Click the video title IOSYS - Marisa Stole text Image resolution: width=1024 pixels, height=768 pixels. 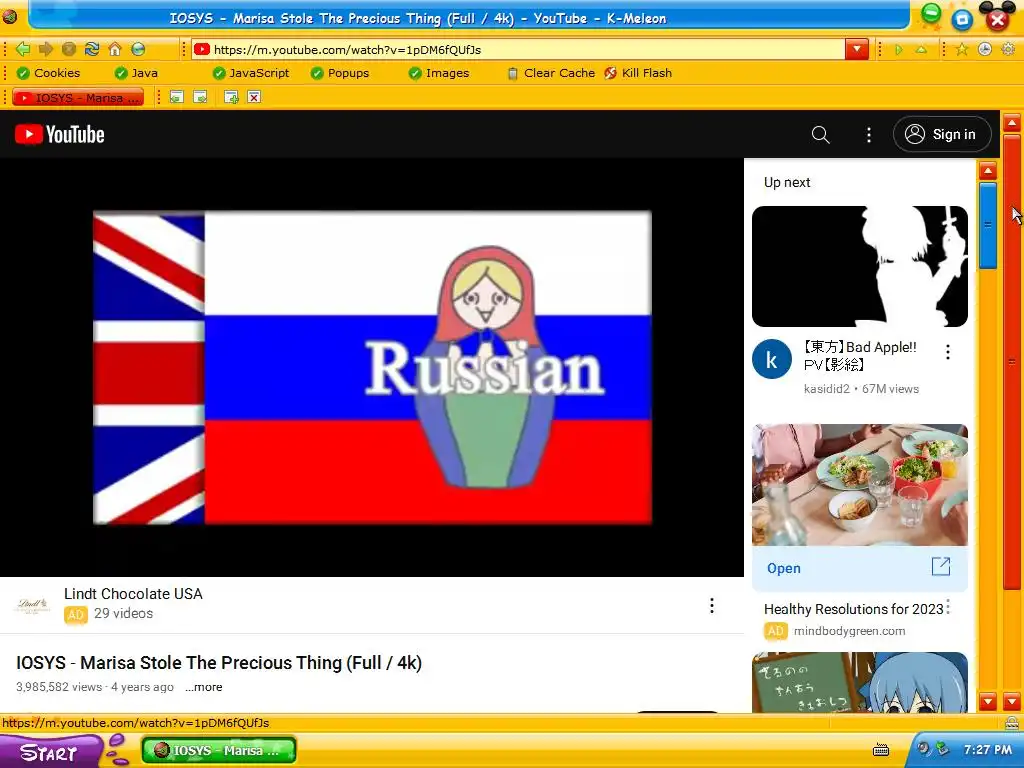(x=219, y=663)
